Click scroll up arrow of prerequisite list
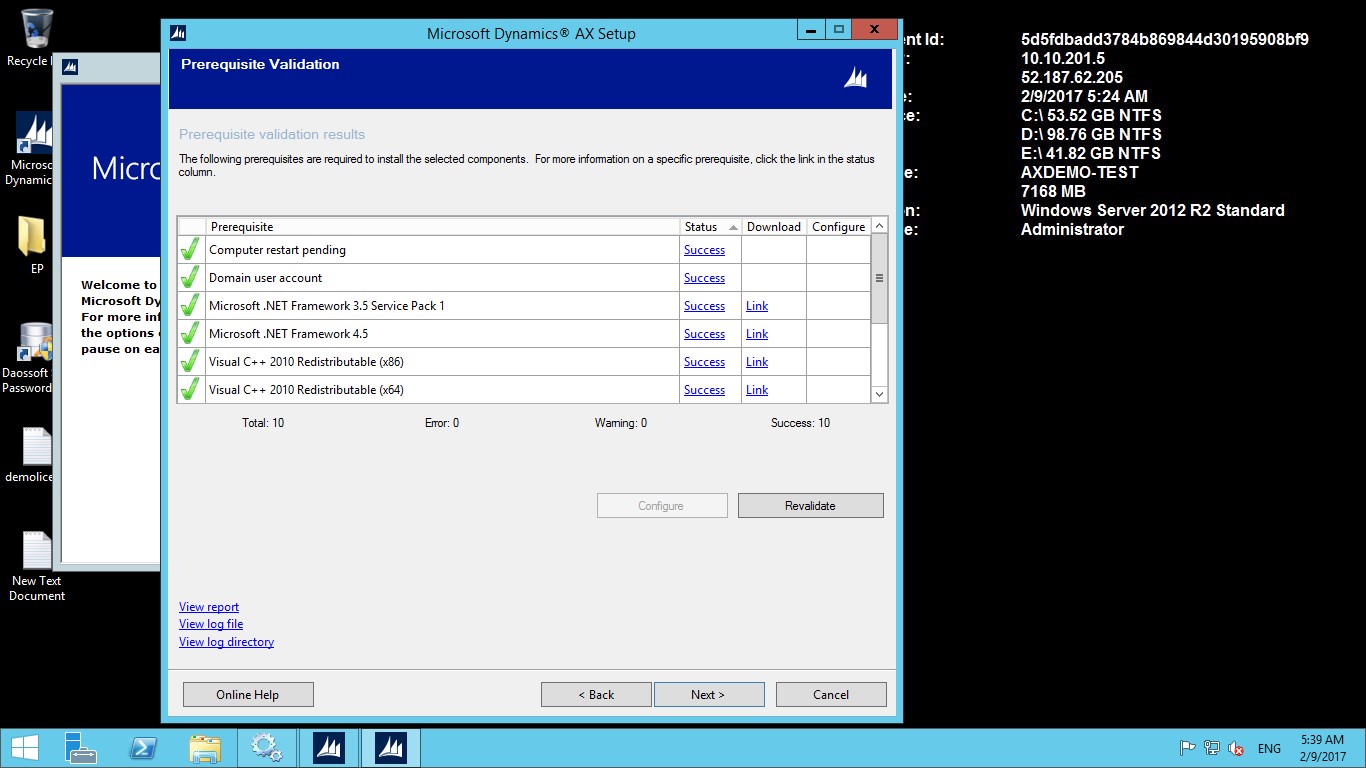 [879, 226]
